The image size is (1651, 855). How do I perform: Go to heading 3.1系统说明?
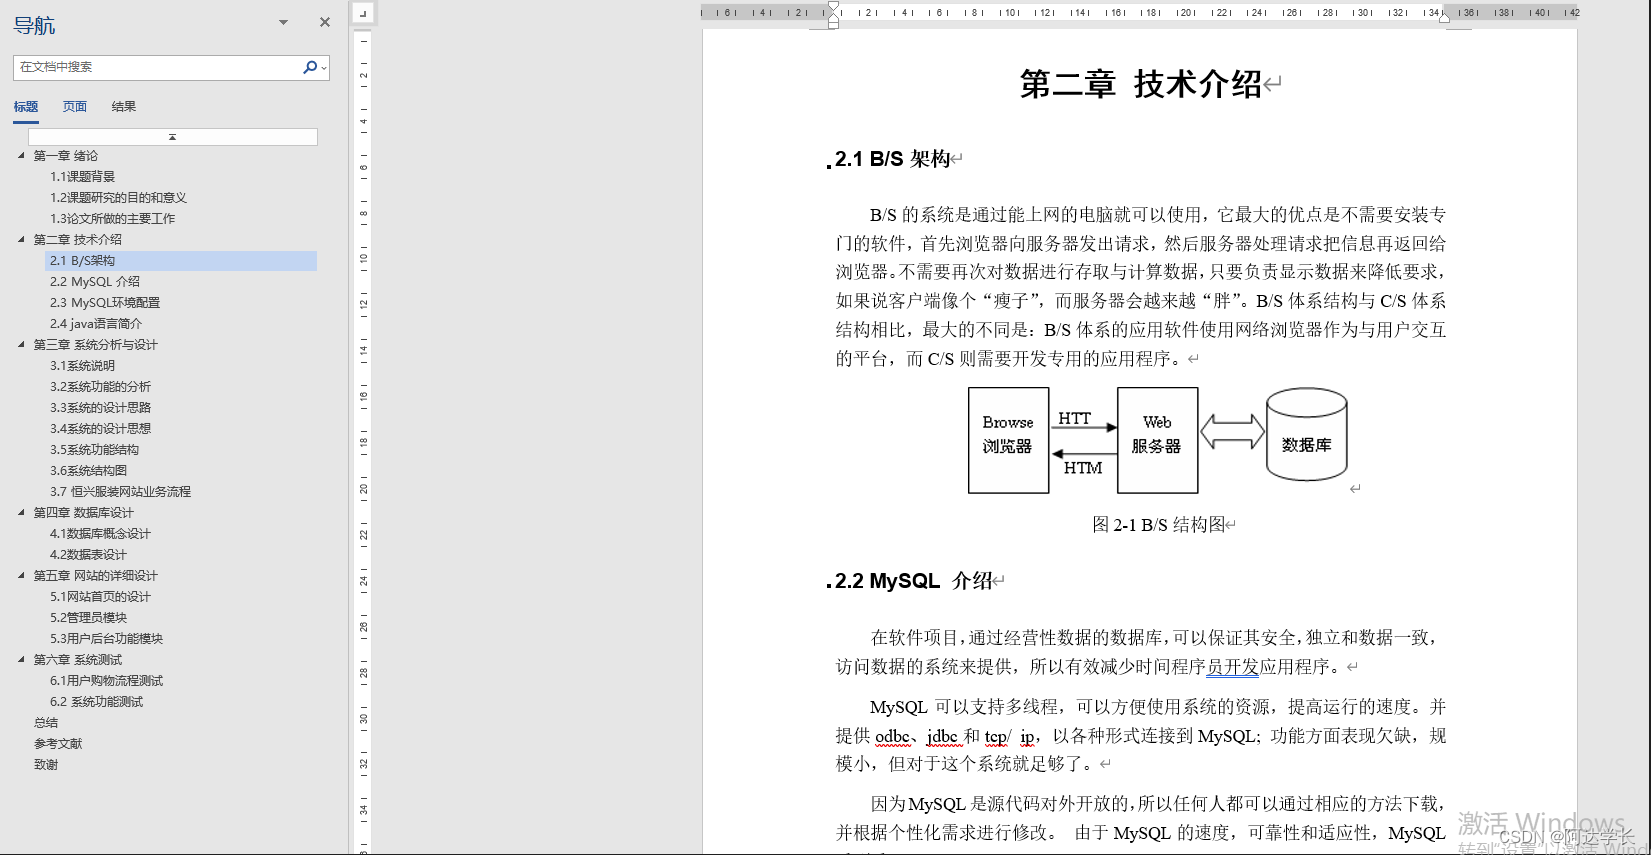[x=83, y=366]
